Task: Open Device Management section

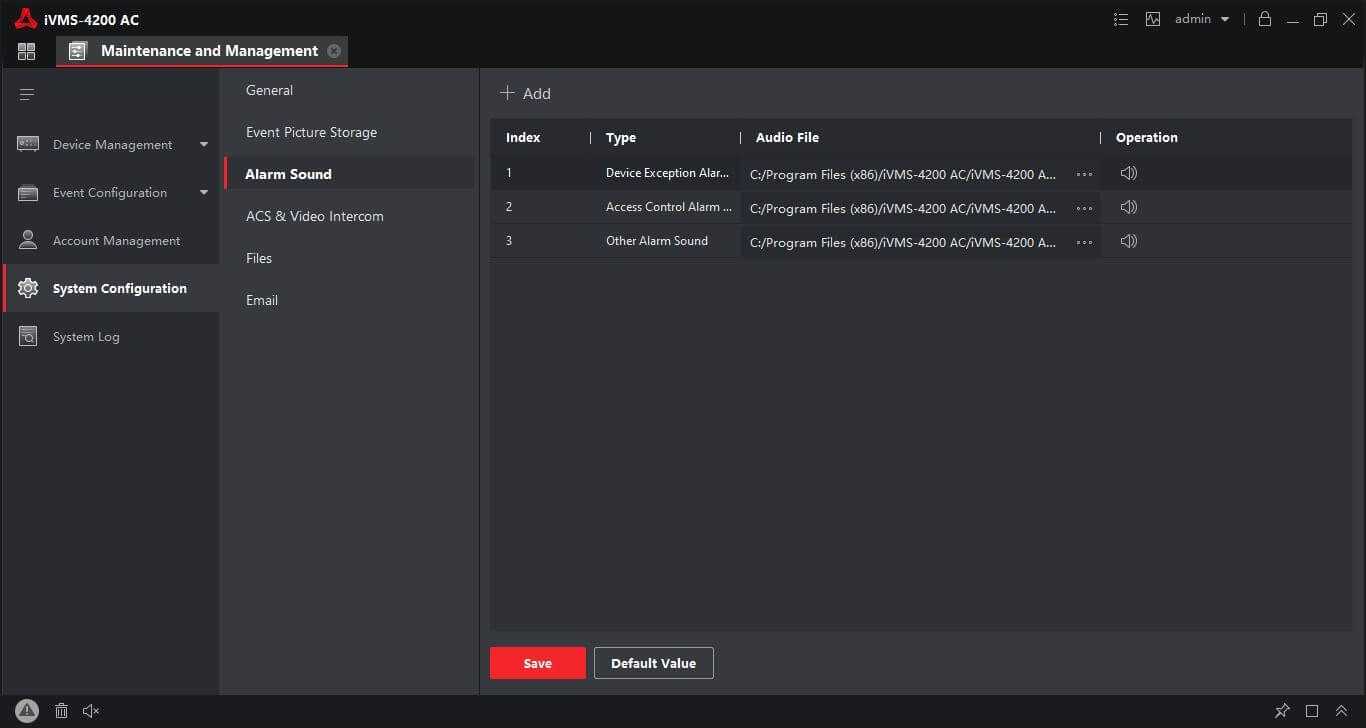Action: pos(112,145)
